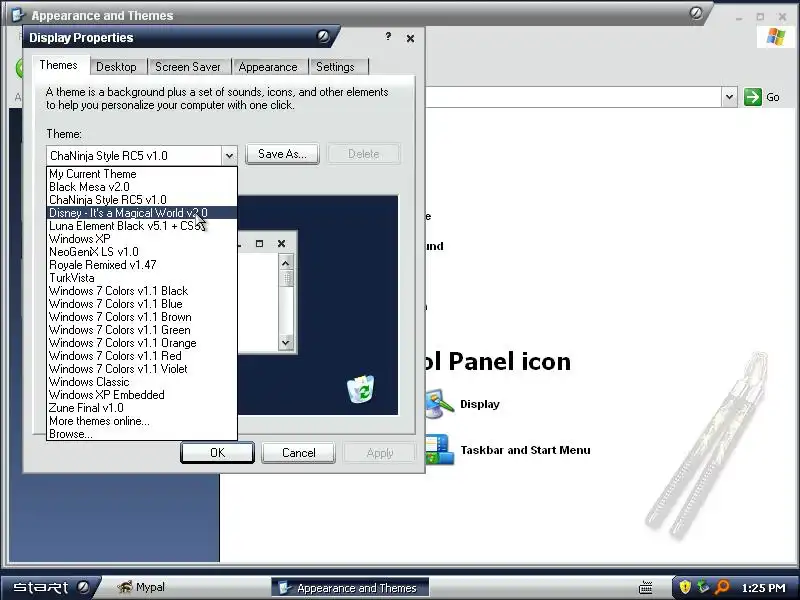
Task: Click the network icon in the system tray
Action: pos(703,587)
